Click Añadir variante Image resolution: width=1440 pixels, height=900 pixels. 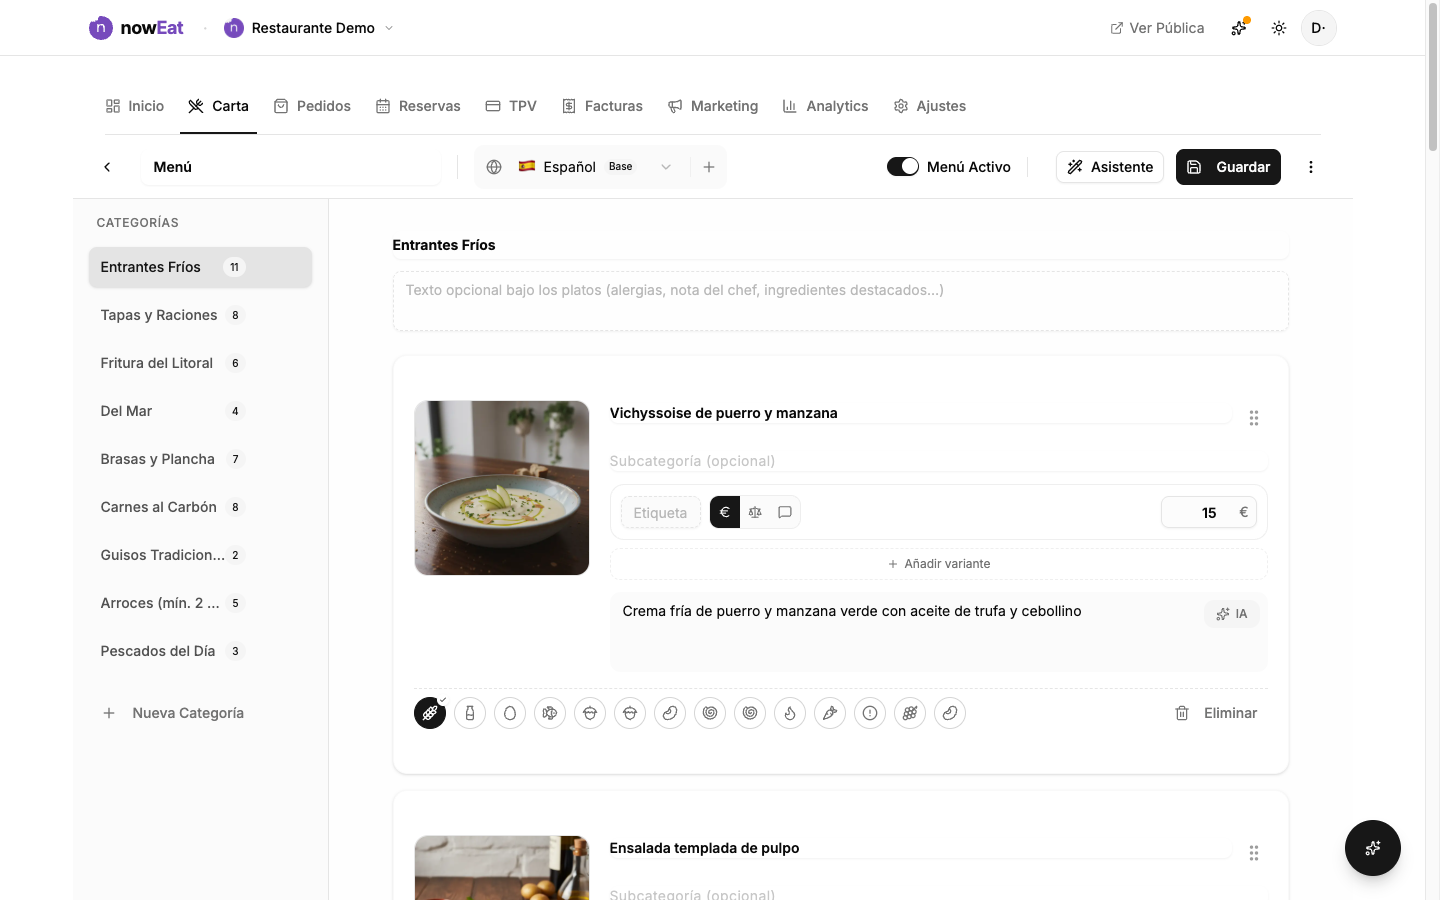coord(939,564)
